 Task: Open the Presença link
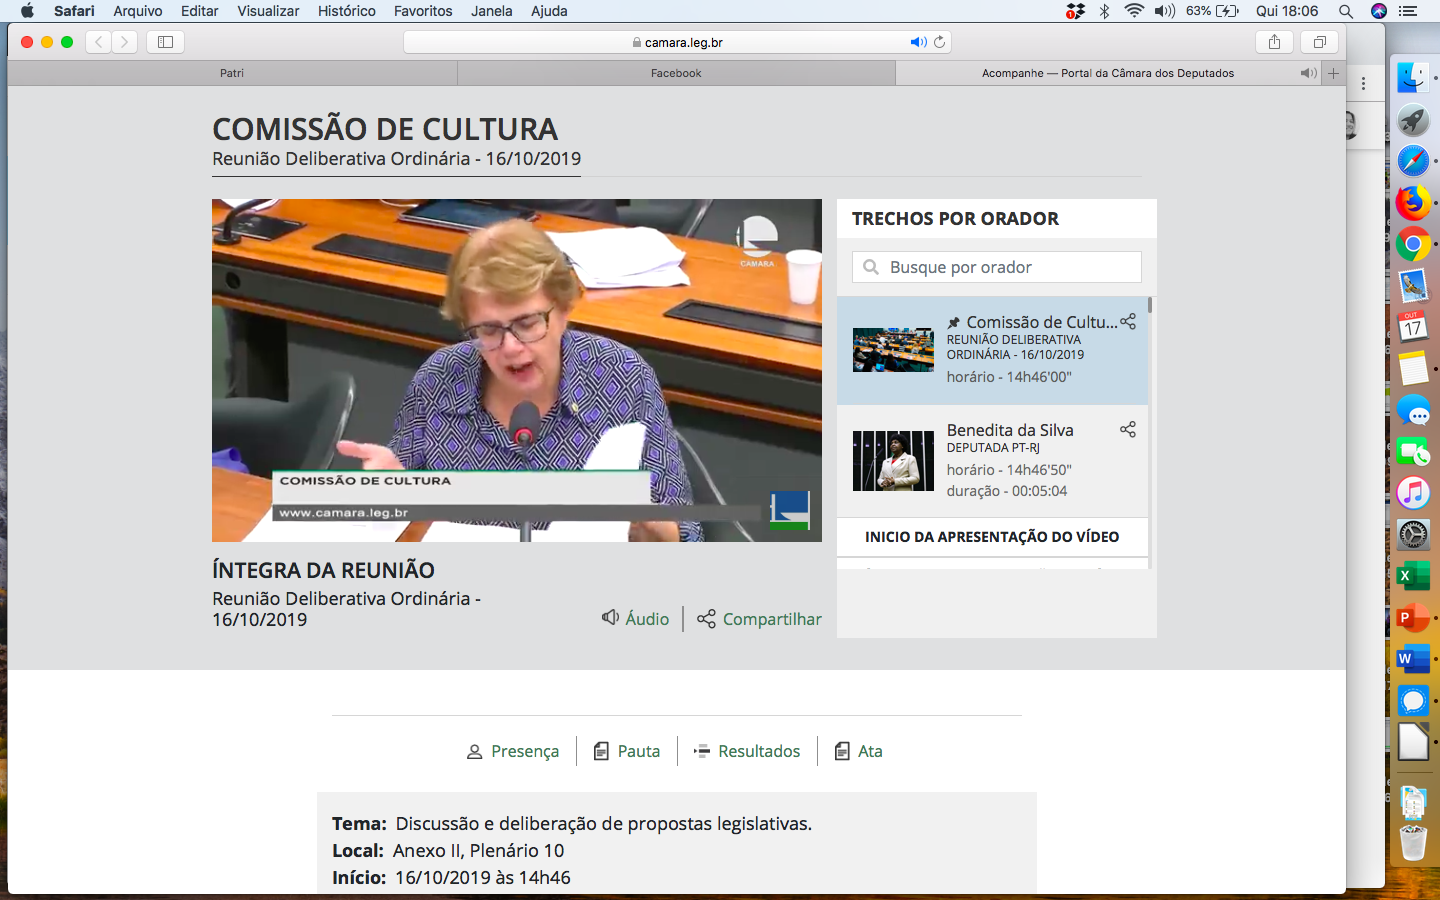click(x=513, y=751)
